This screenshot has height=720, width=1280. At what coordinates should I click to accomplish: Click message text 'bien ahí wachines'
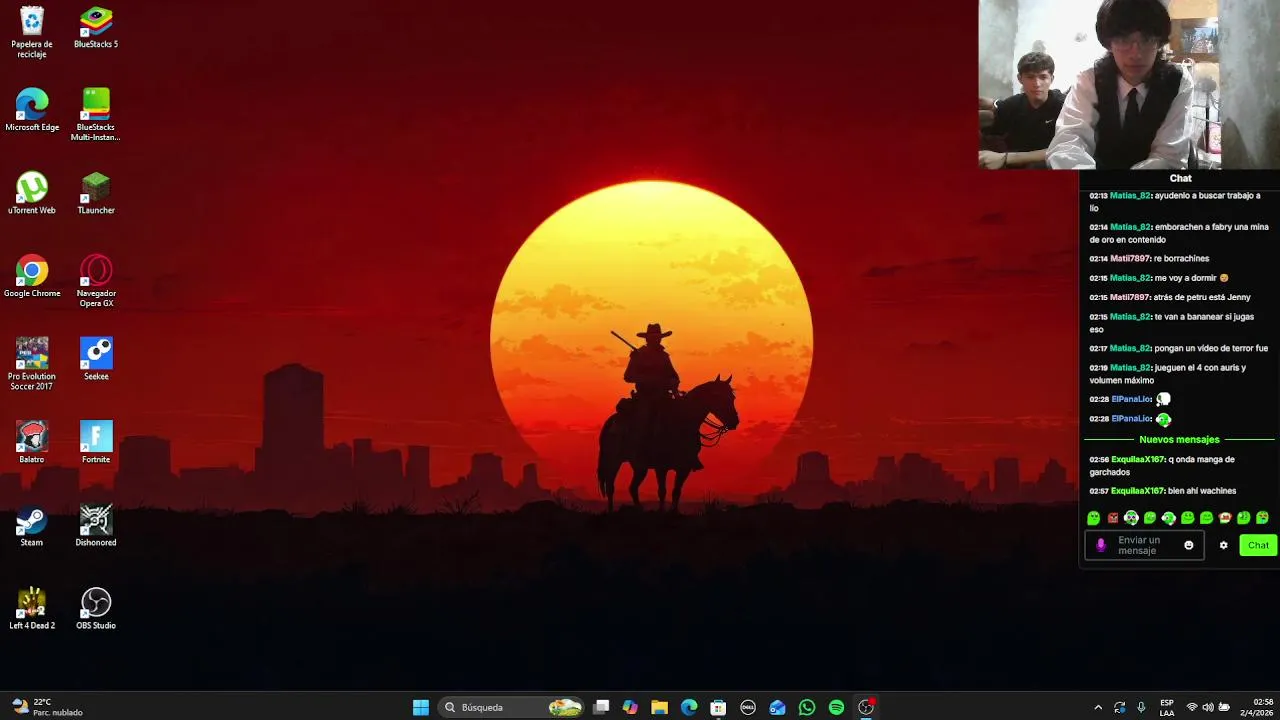1202,491
